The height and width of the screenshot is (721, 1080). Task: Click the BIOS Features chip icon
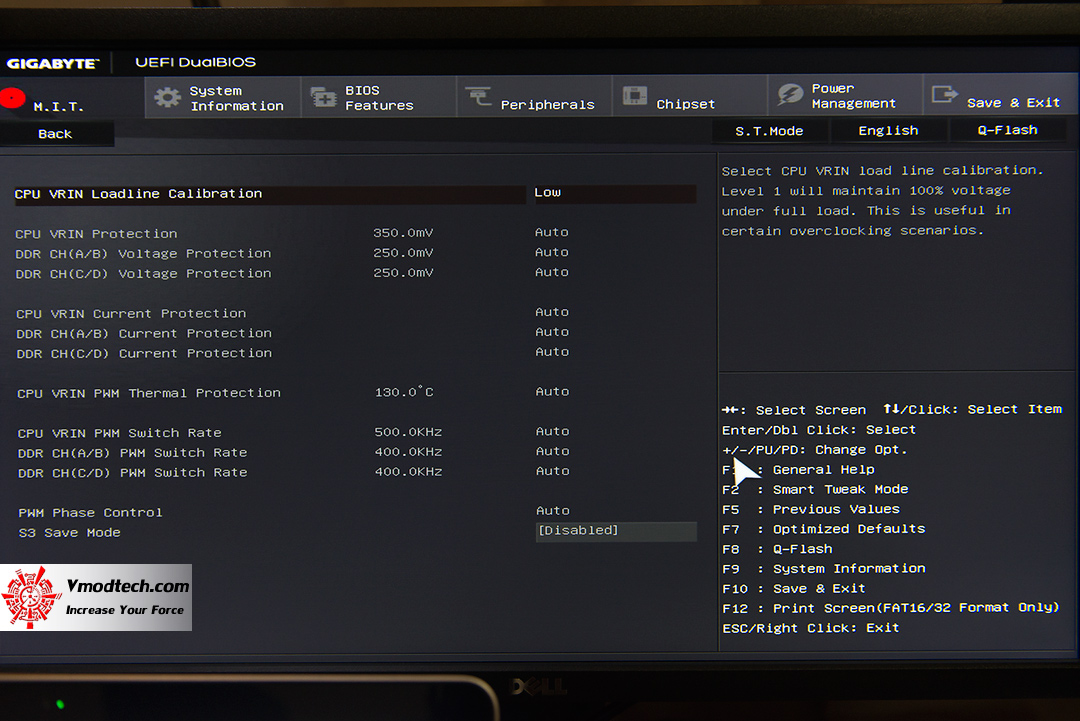pyautogui.click(x=323, y=97)
